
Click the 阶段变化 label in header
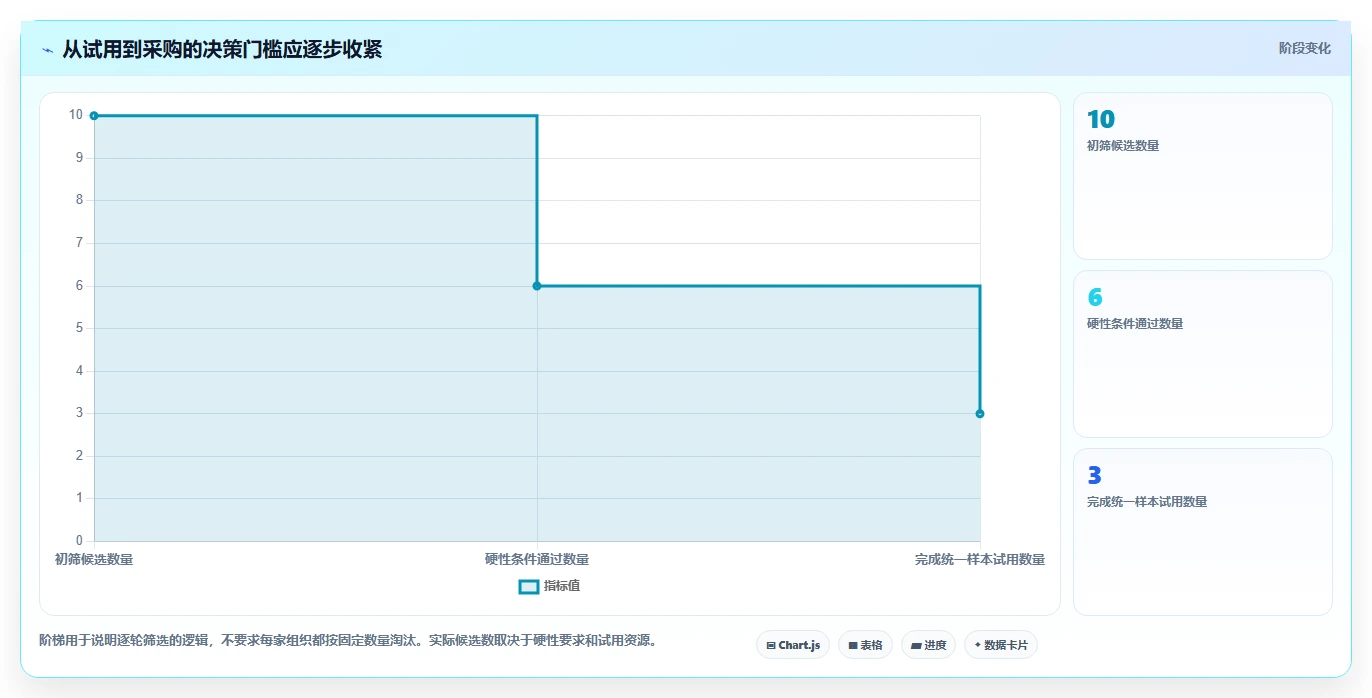1304,48
